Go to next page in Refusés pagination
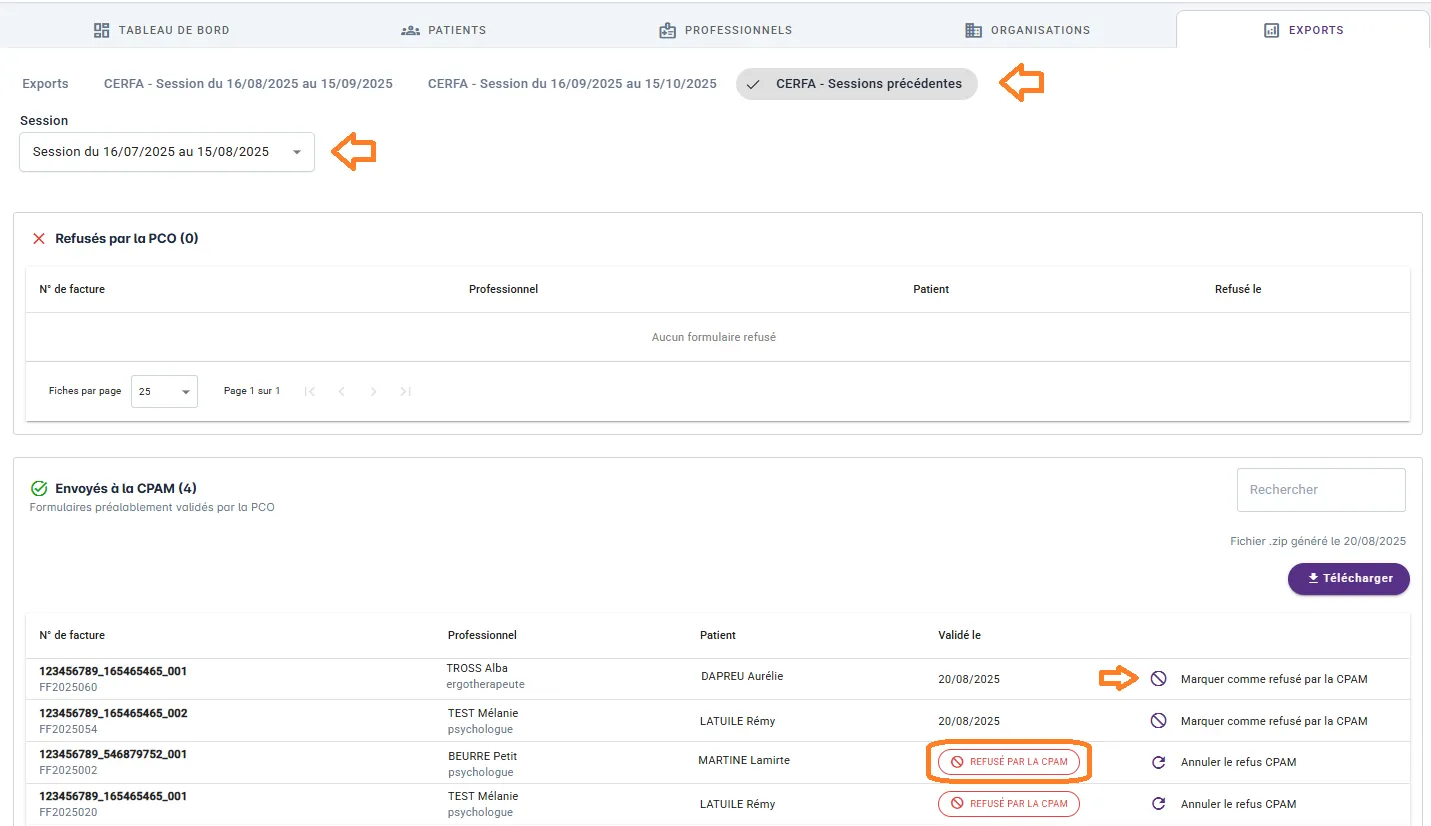Image resolution: width=1431 pixels, height=826 pixels. (373, 391)
